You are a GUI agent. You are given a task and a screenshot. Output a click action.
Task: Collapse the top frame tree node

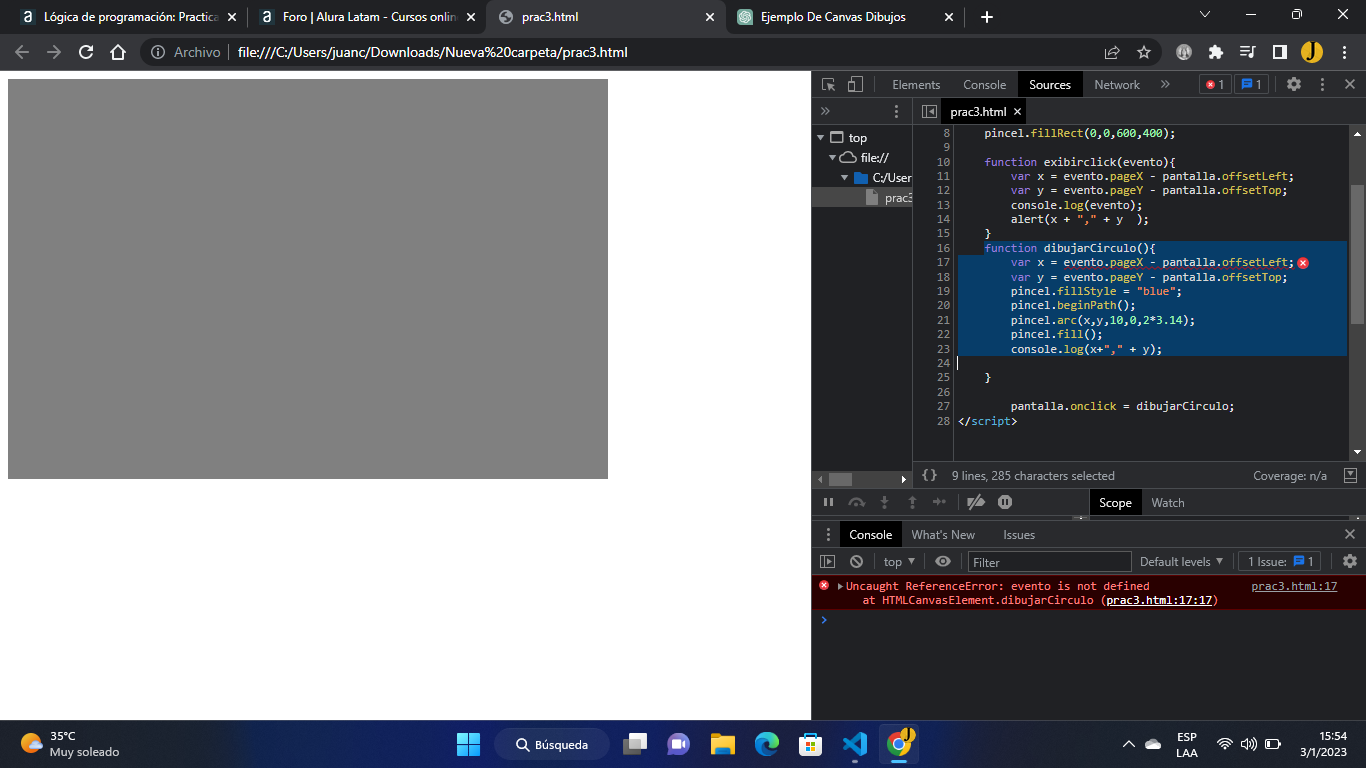coord(821,138)
